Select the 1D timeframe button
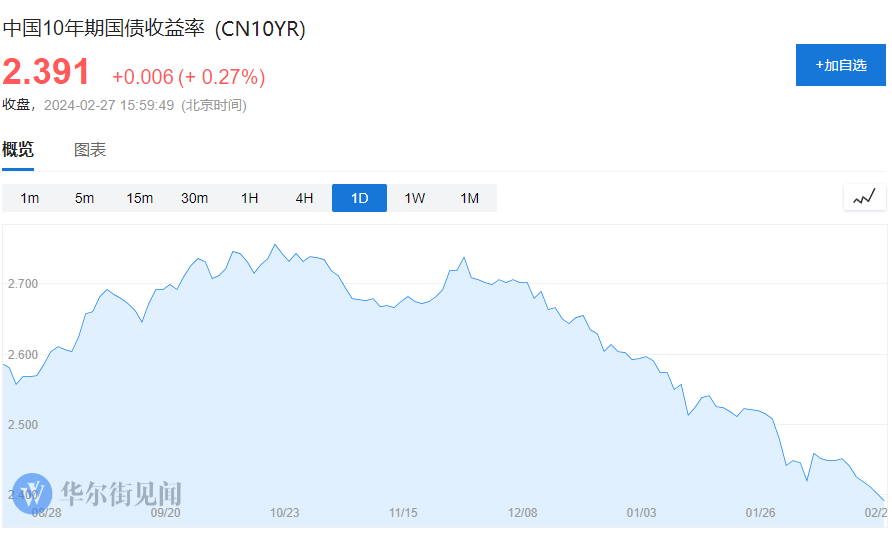 (359, 198)
